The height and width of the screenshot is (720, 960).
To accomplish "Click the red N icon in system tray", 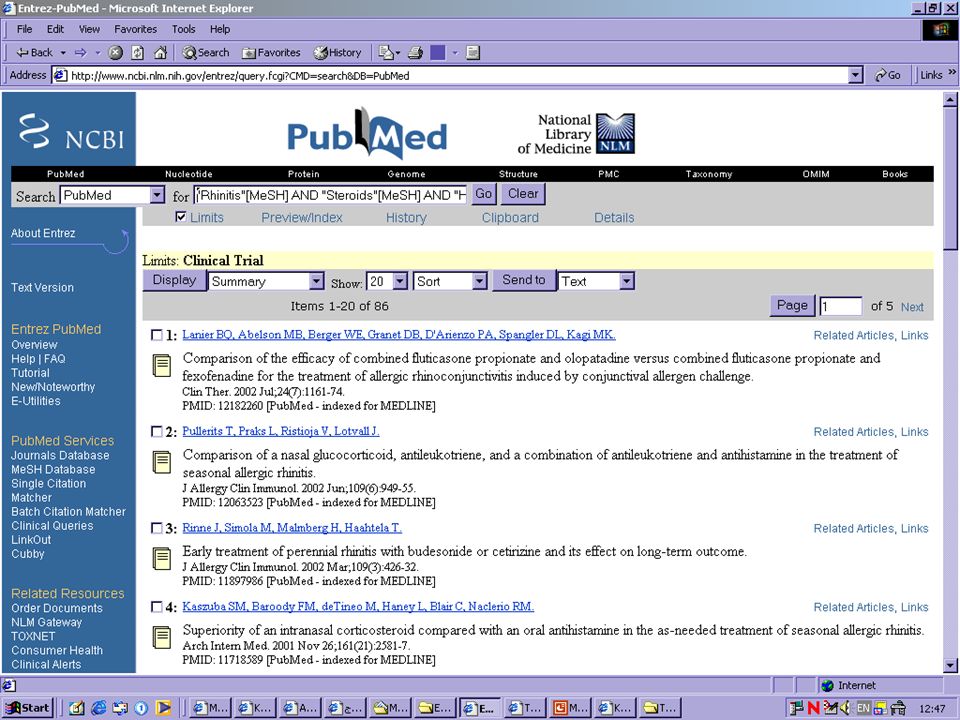I will point(813,708).
